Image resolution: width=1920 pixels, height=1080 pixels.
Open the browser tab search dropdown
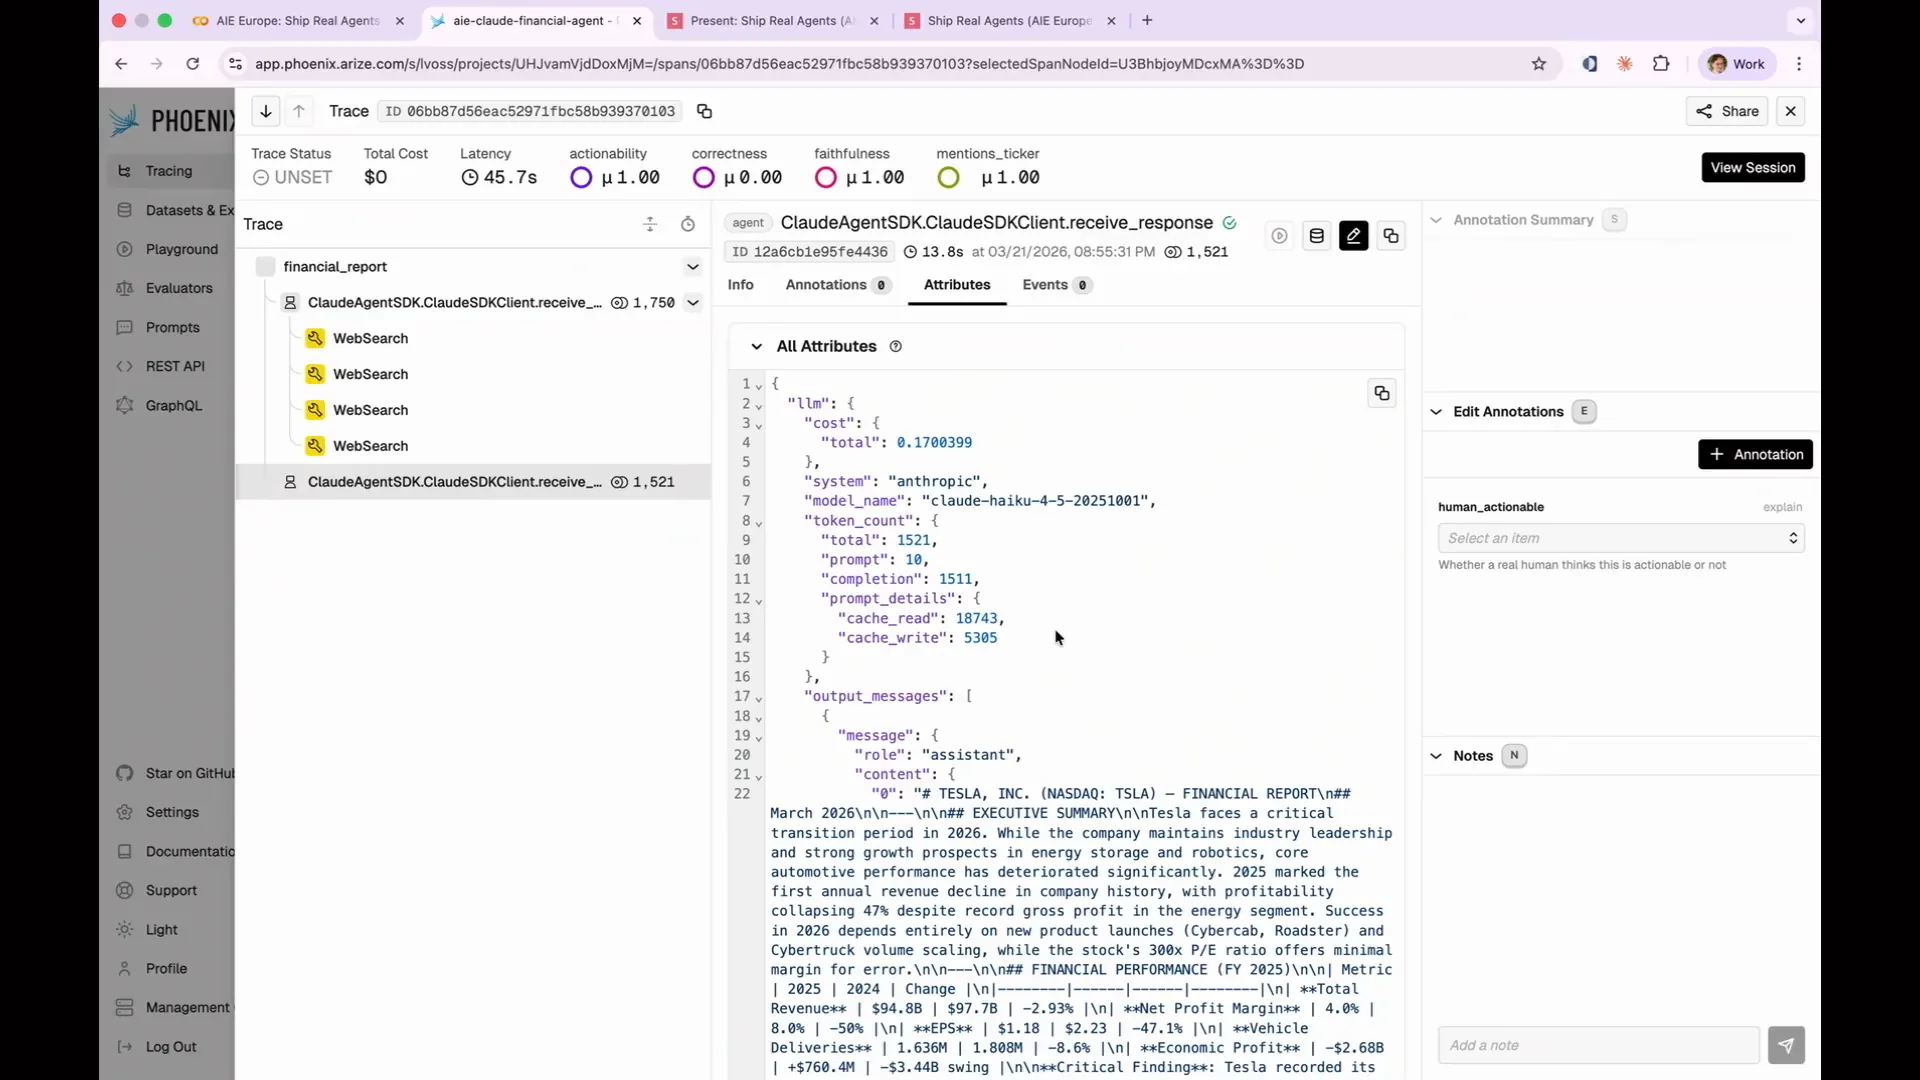[x=1801, y=20]
